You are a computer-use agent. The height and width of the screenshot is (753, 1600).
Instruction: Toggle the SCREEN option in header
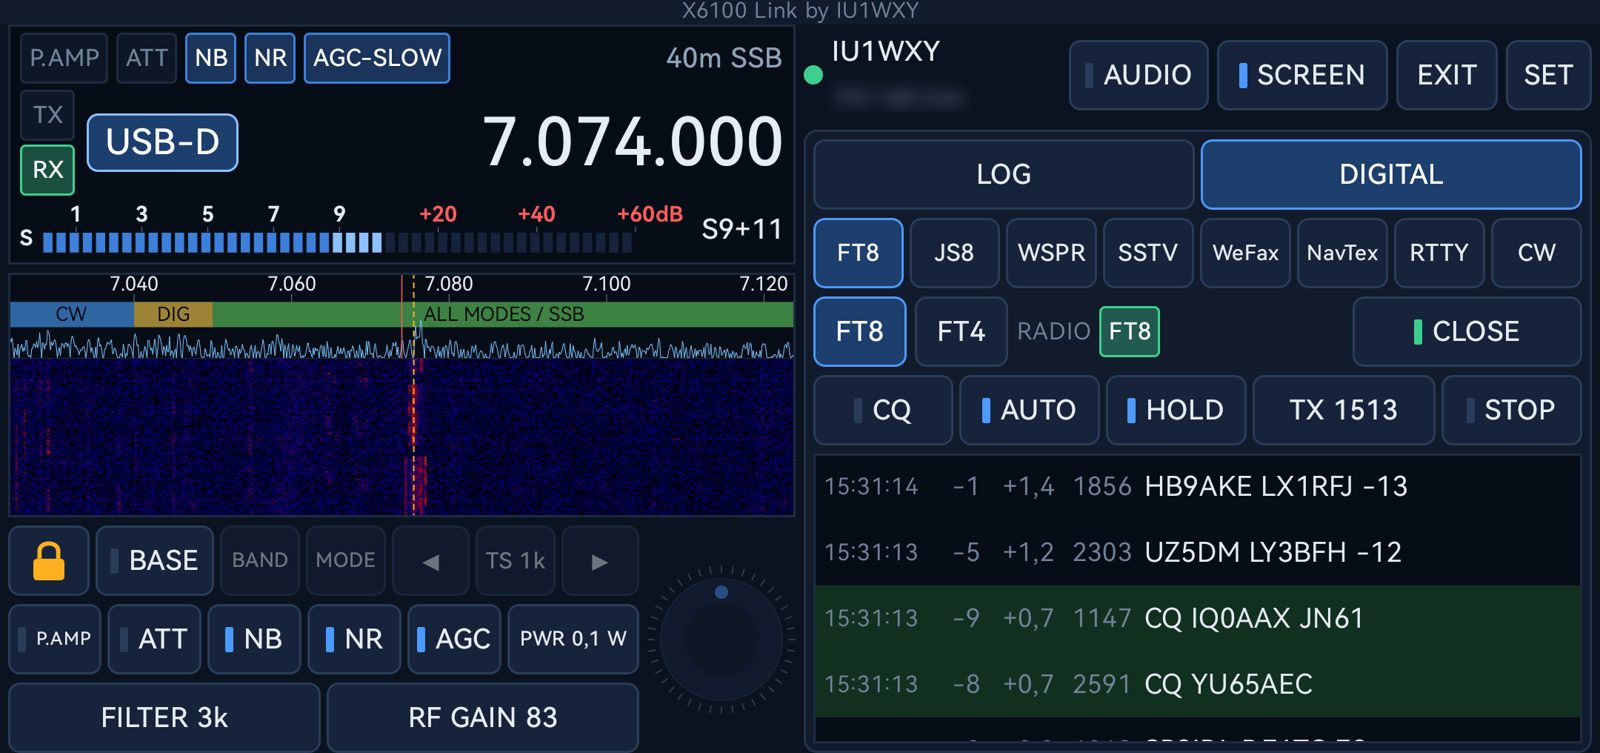point(1302,75)
